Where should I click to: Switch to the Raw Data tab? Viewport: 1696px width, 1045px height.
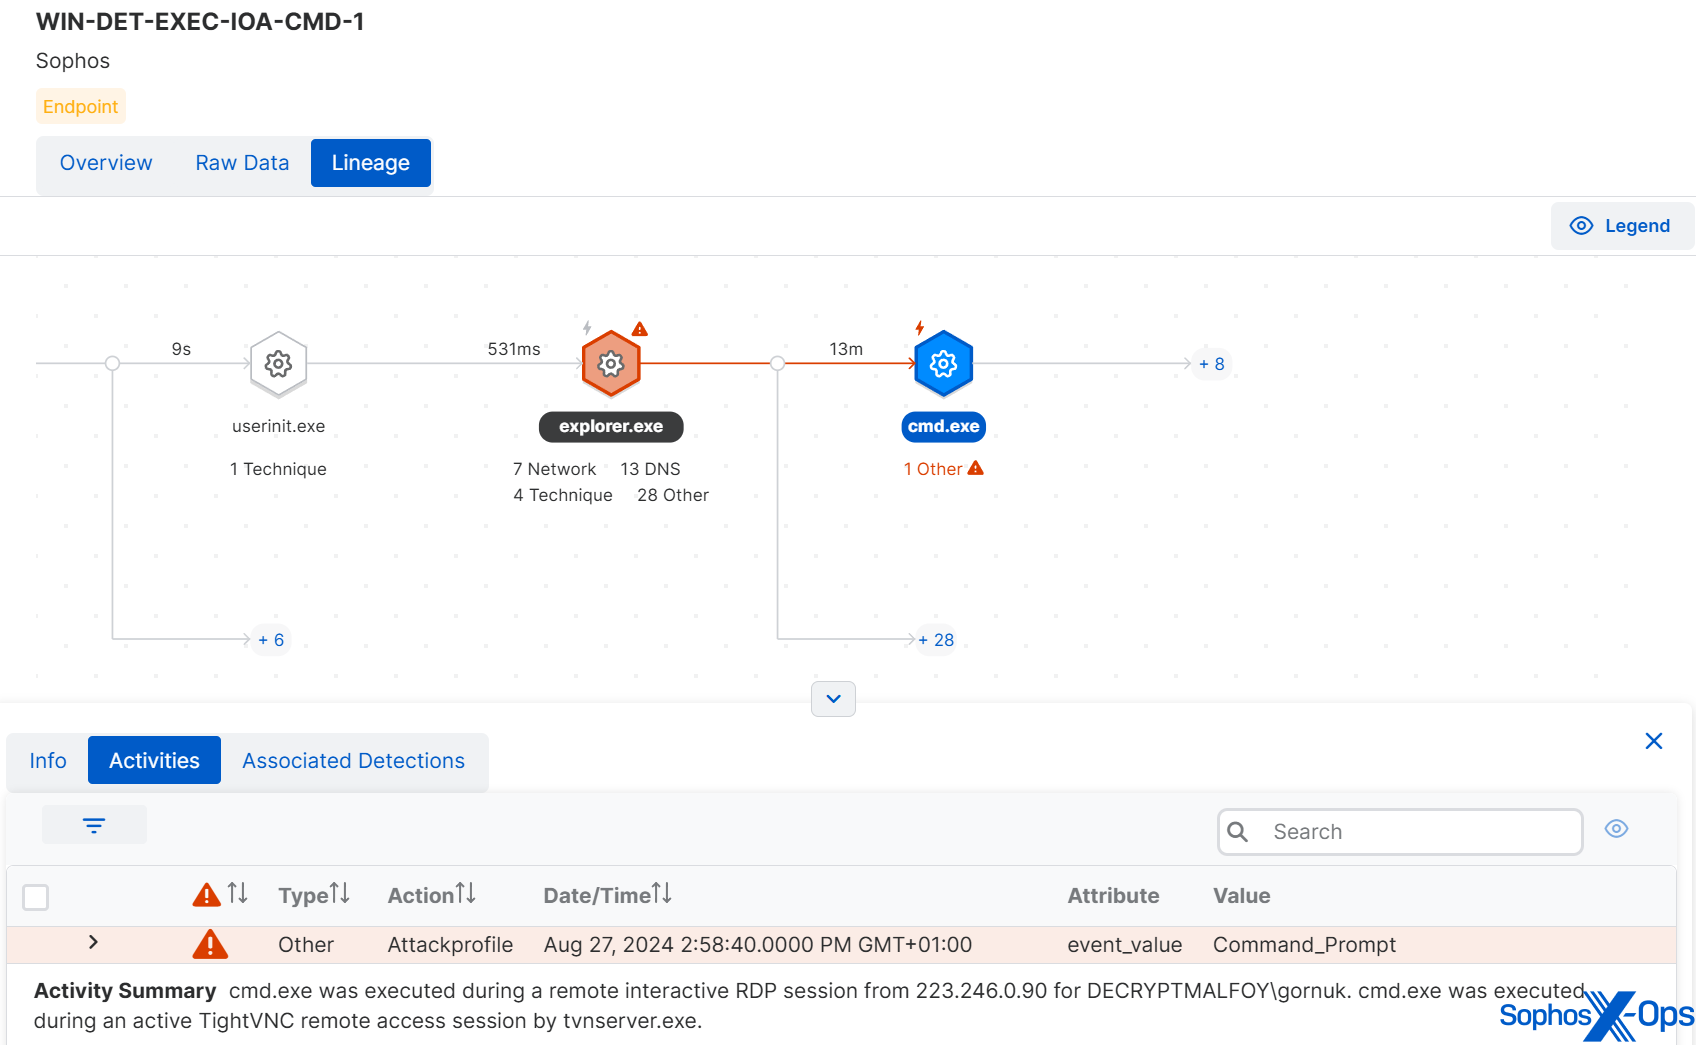(x=242, y=163)
